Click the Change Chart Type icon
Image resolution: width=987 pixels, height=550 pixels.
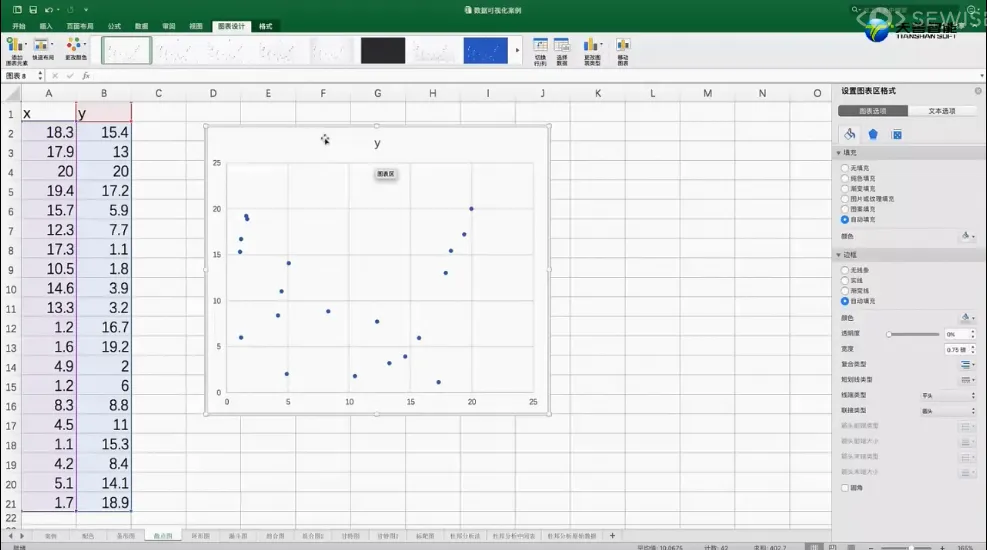point(592,51)
